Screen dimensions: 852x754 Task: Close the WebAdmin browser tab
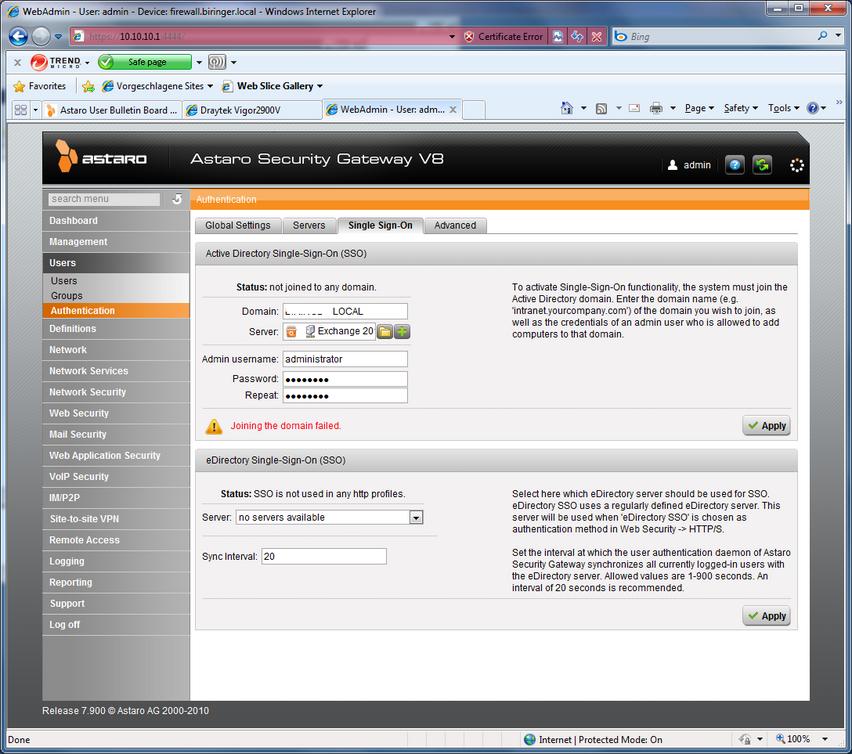click(x=453, y=110)
